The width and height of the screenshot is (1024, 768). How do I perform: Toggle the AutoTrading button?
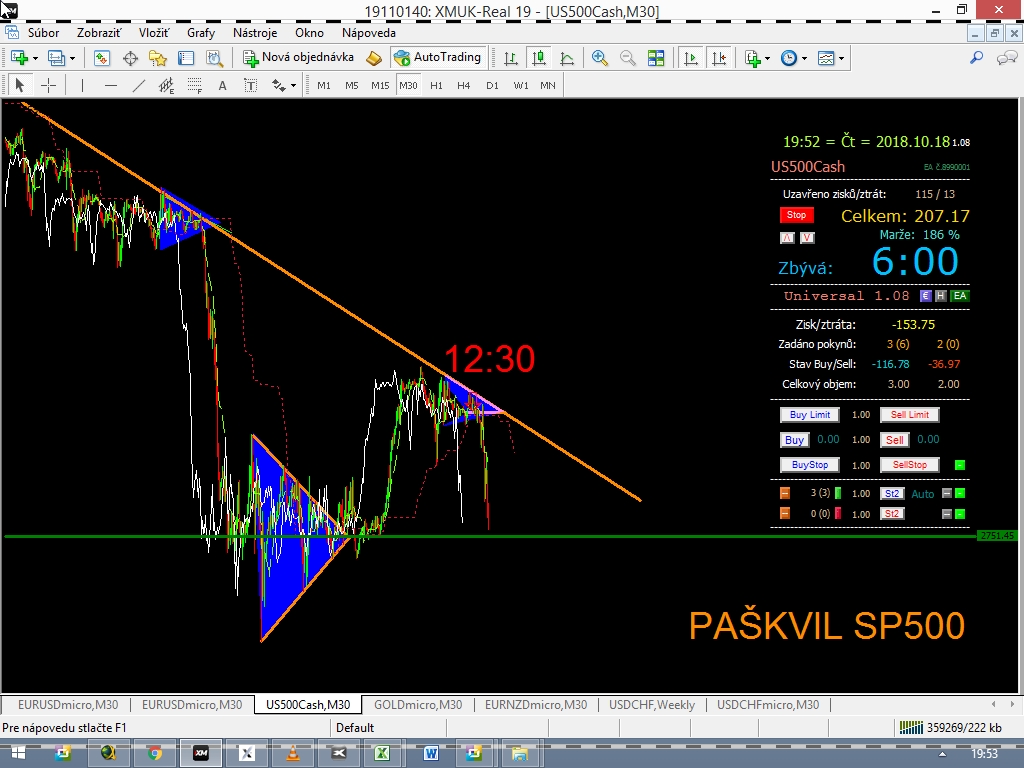(439, 57)
